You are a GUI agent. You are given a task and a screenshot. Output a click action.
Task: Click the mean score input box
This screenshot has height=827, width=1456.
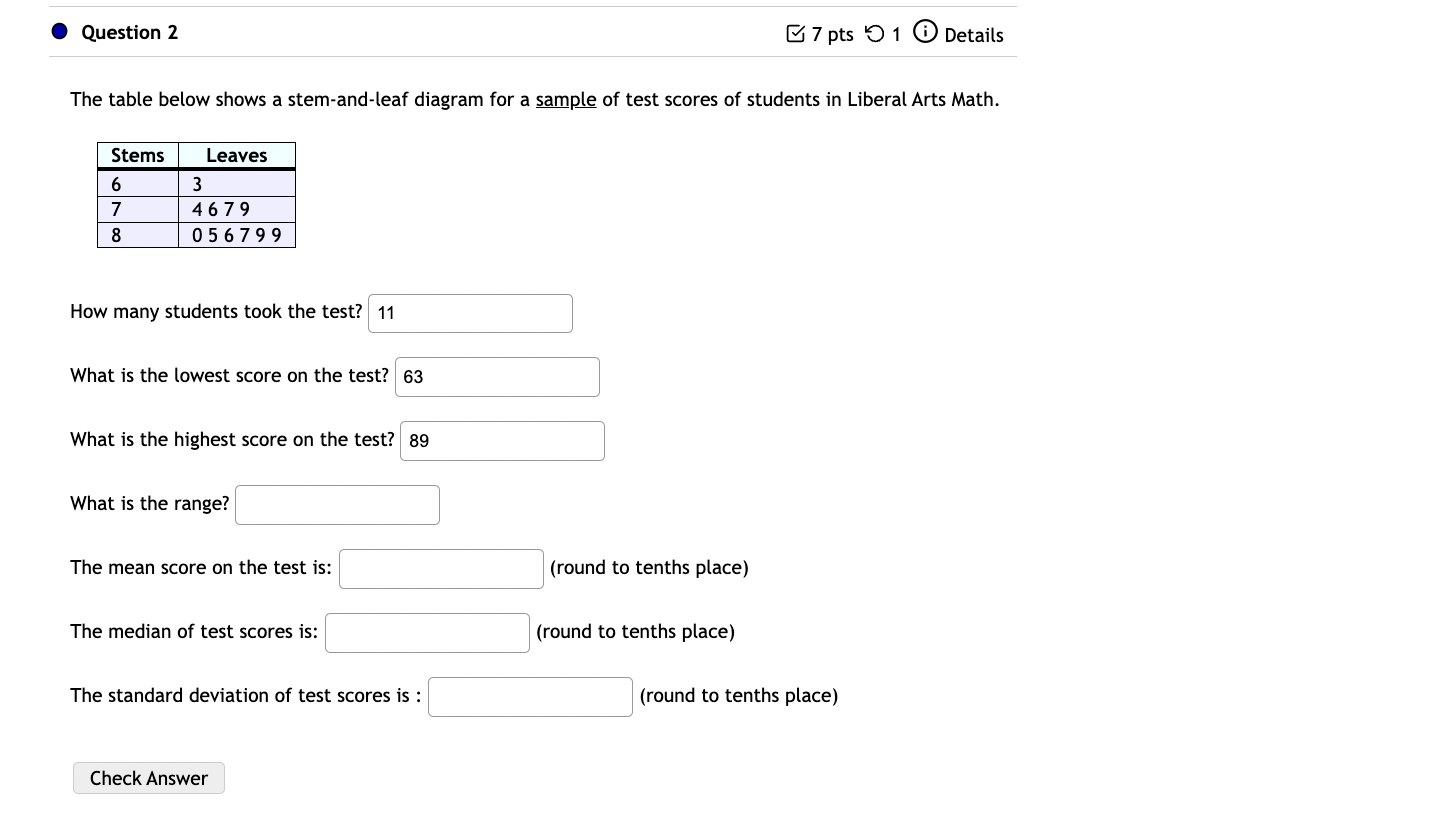coord(441,568)
